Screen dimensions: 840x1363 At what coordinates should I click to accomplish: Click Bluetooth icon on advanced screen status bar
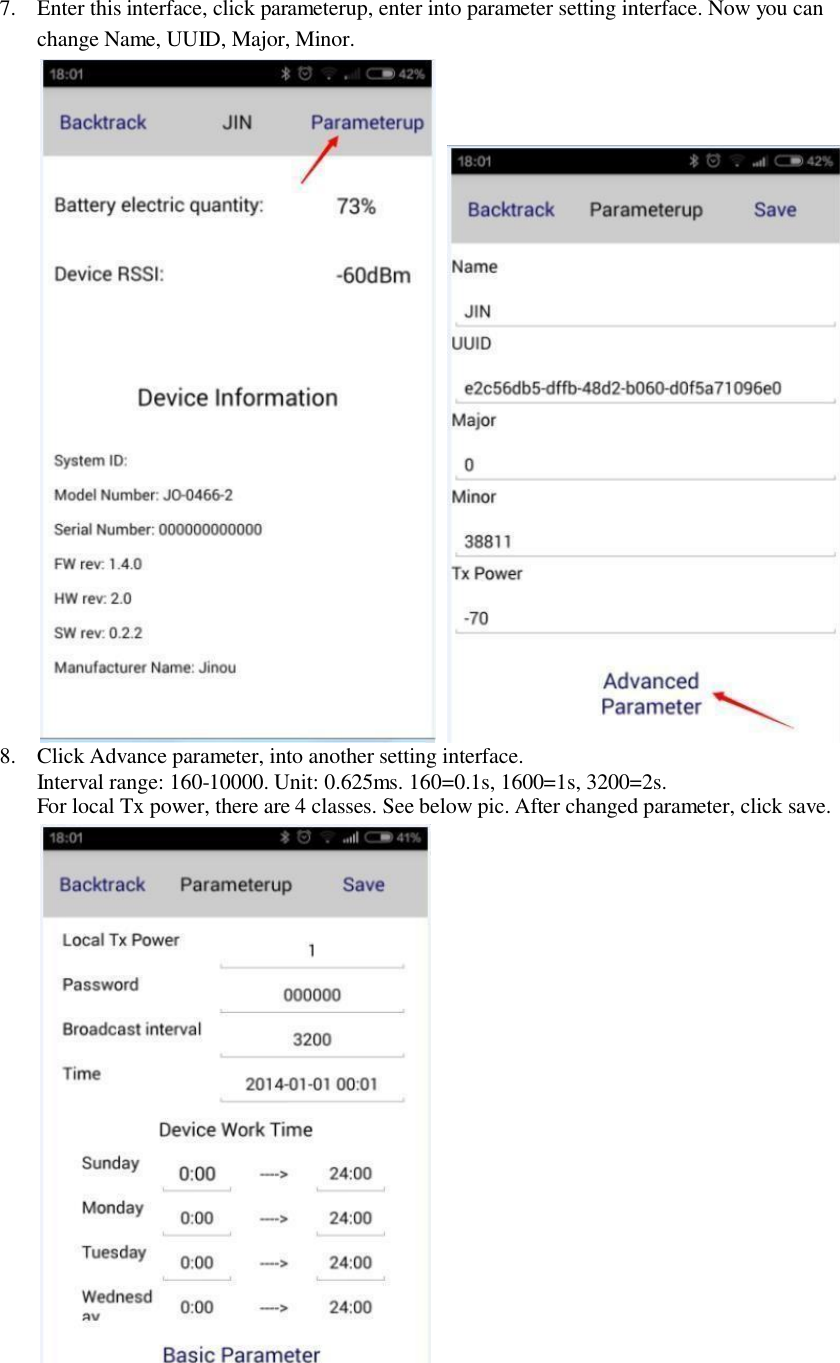tap(284, 838)
